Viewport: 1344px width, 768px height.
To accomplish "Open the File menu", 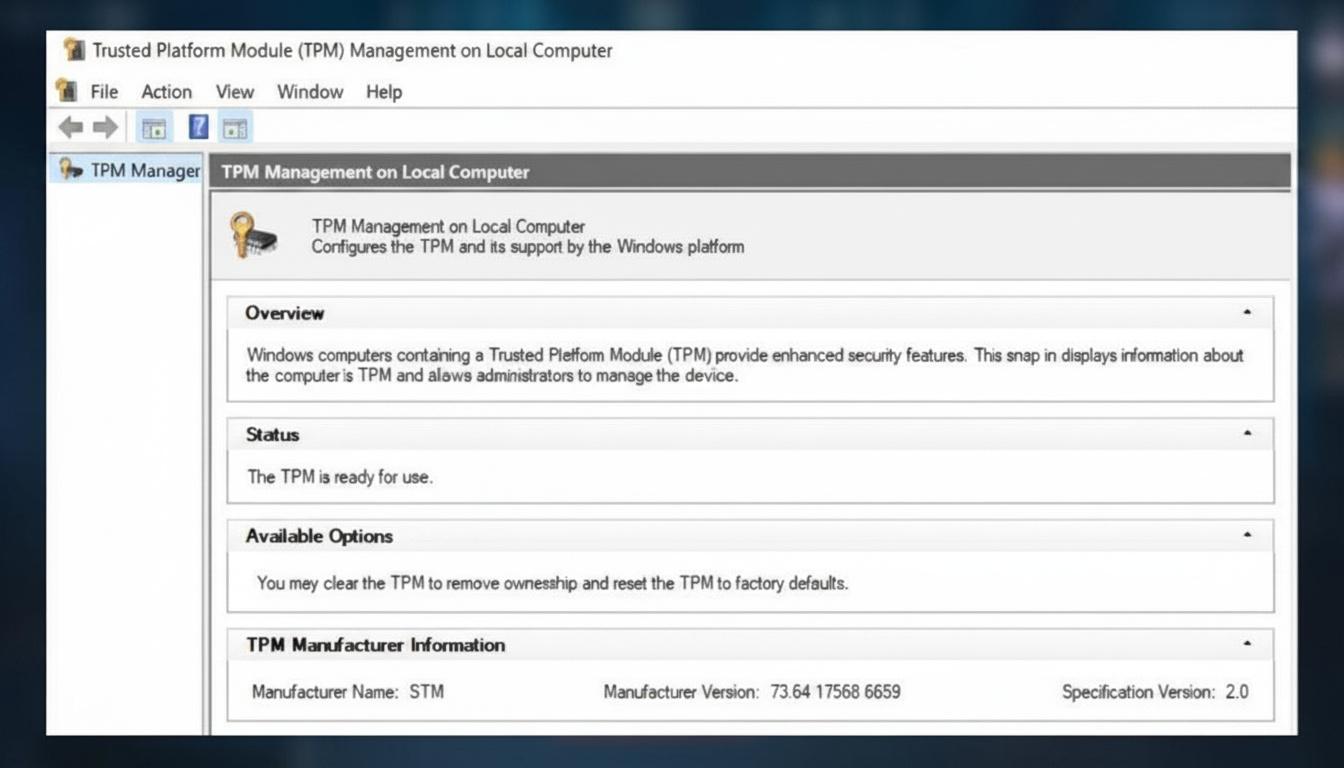I will [104, 92].
